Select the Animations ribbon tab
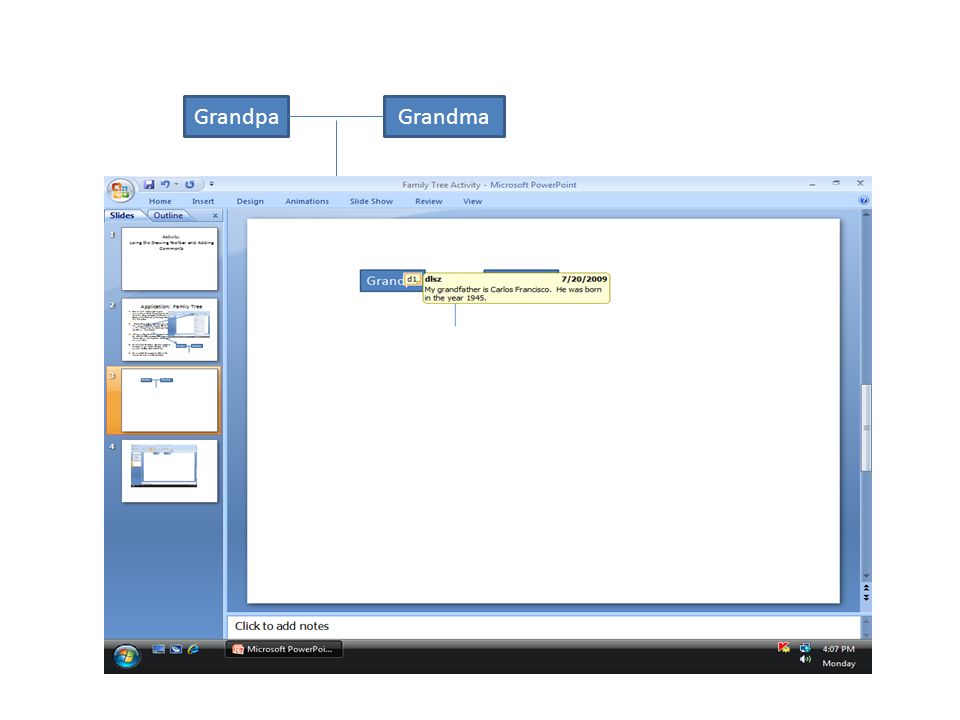This screenshot has width=960, height=720. 307,201
